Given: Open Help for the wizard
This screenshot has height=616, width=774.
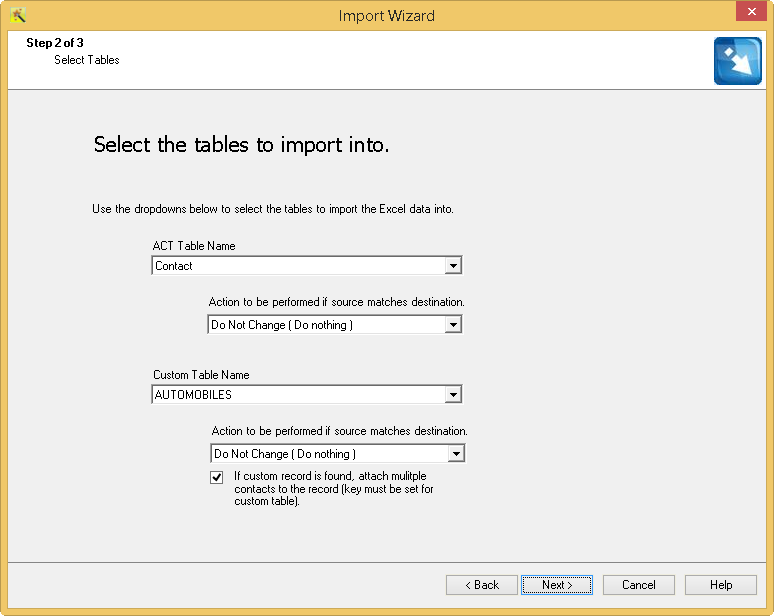Looking at the screenshot, I should pos(721,585).
